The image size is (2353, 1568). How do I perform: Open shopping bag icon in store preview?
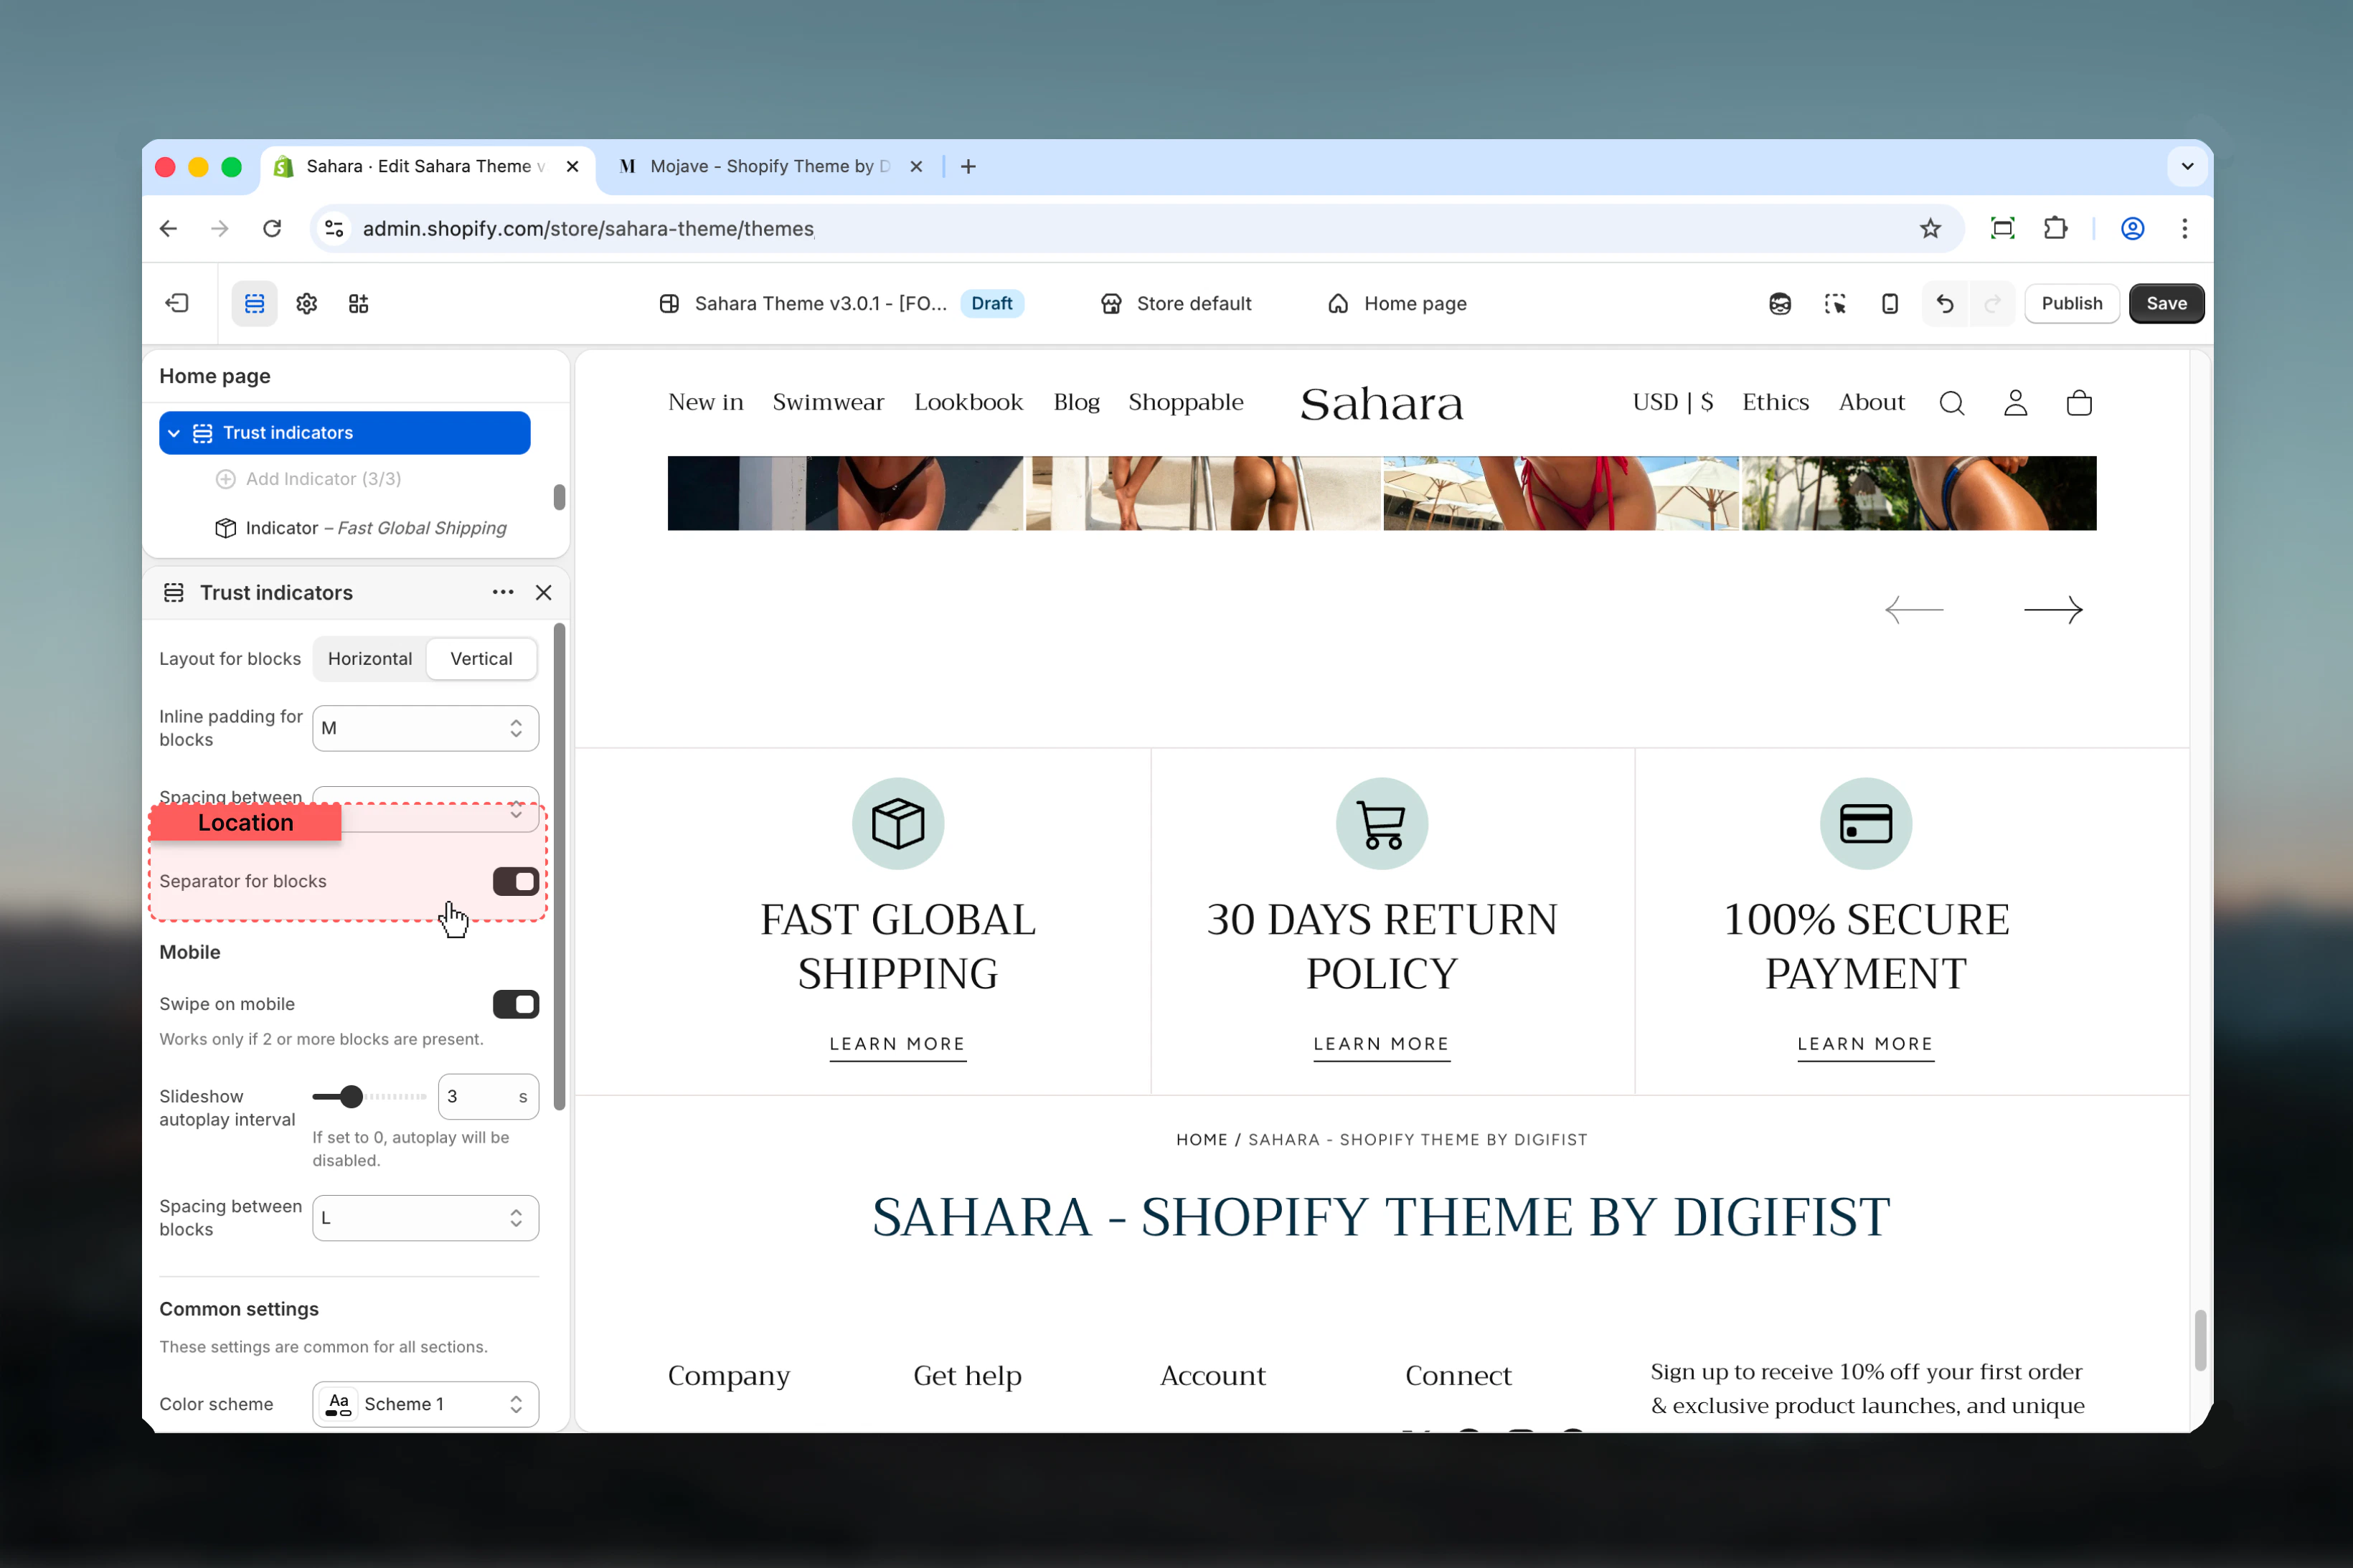(2079, 403)
